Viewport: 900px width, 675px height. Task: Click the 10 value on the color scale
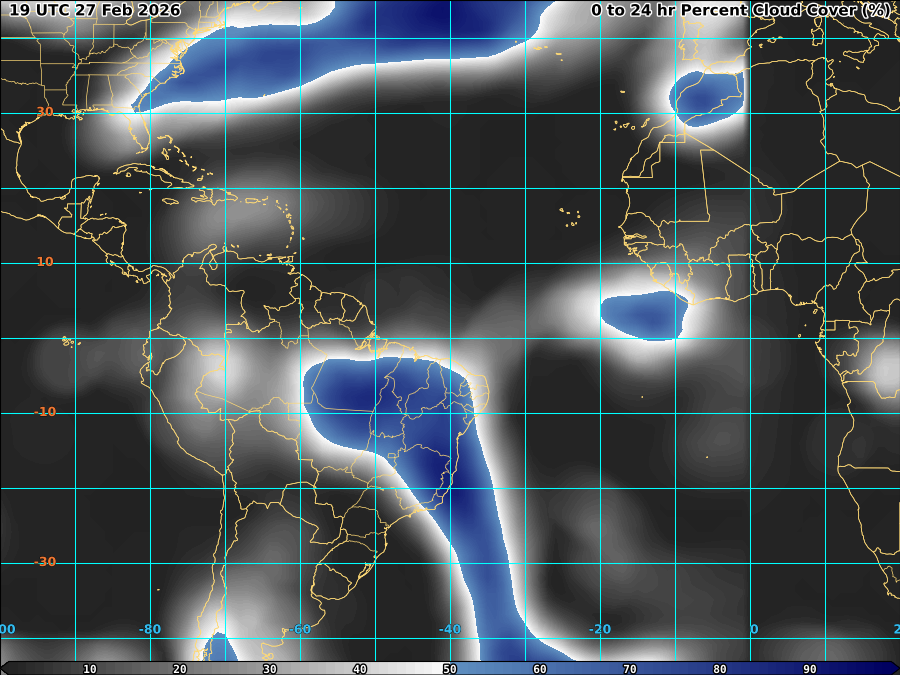coord(90,669)
